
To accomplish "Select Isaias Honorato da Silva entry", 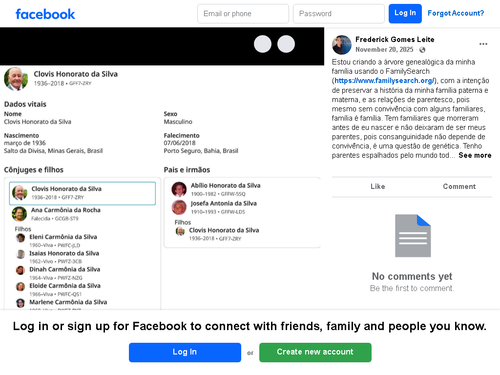I will pyautogui.click(x=64, y=253).
